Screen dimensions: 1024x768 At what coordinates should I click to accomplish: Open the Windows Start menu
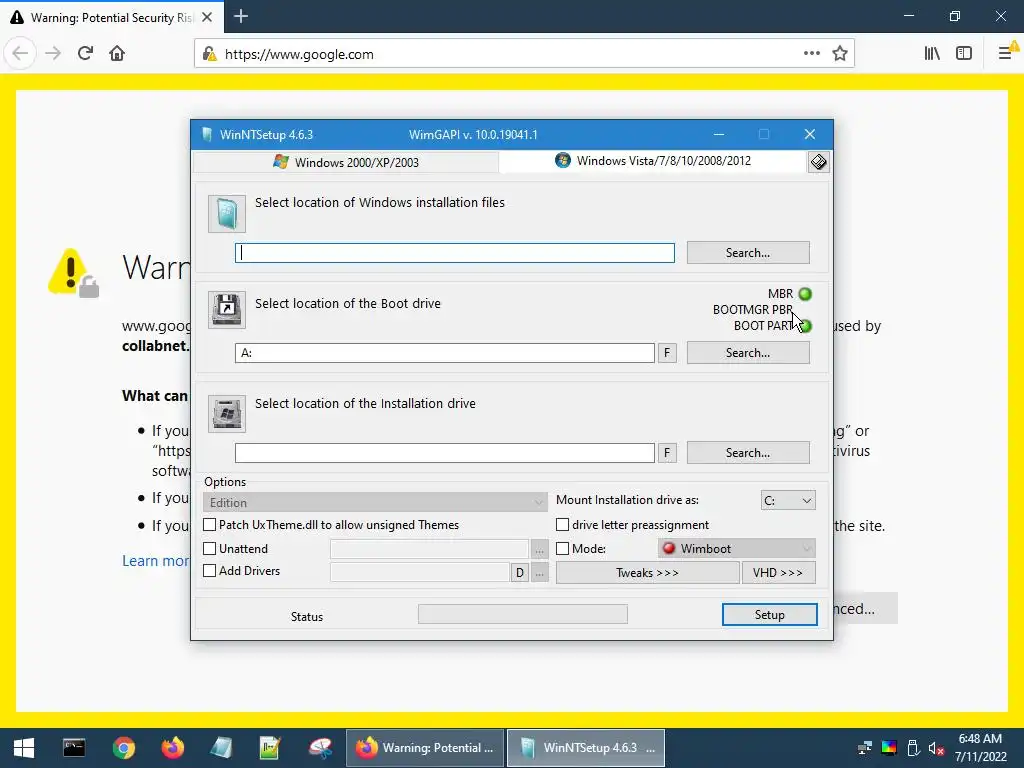(x=24, y=748)
